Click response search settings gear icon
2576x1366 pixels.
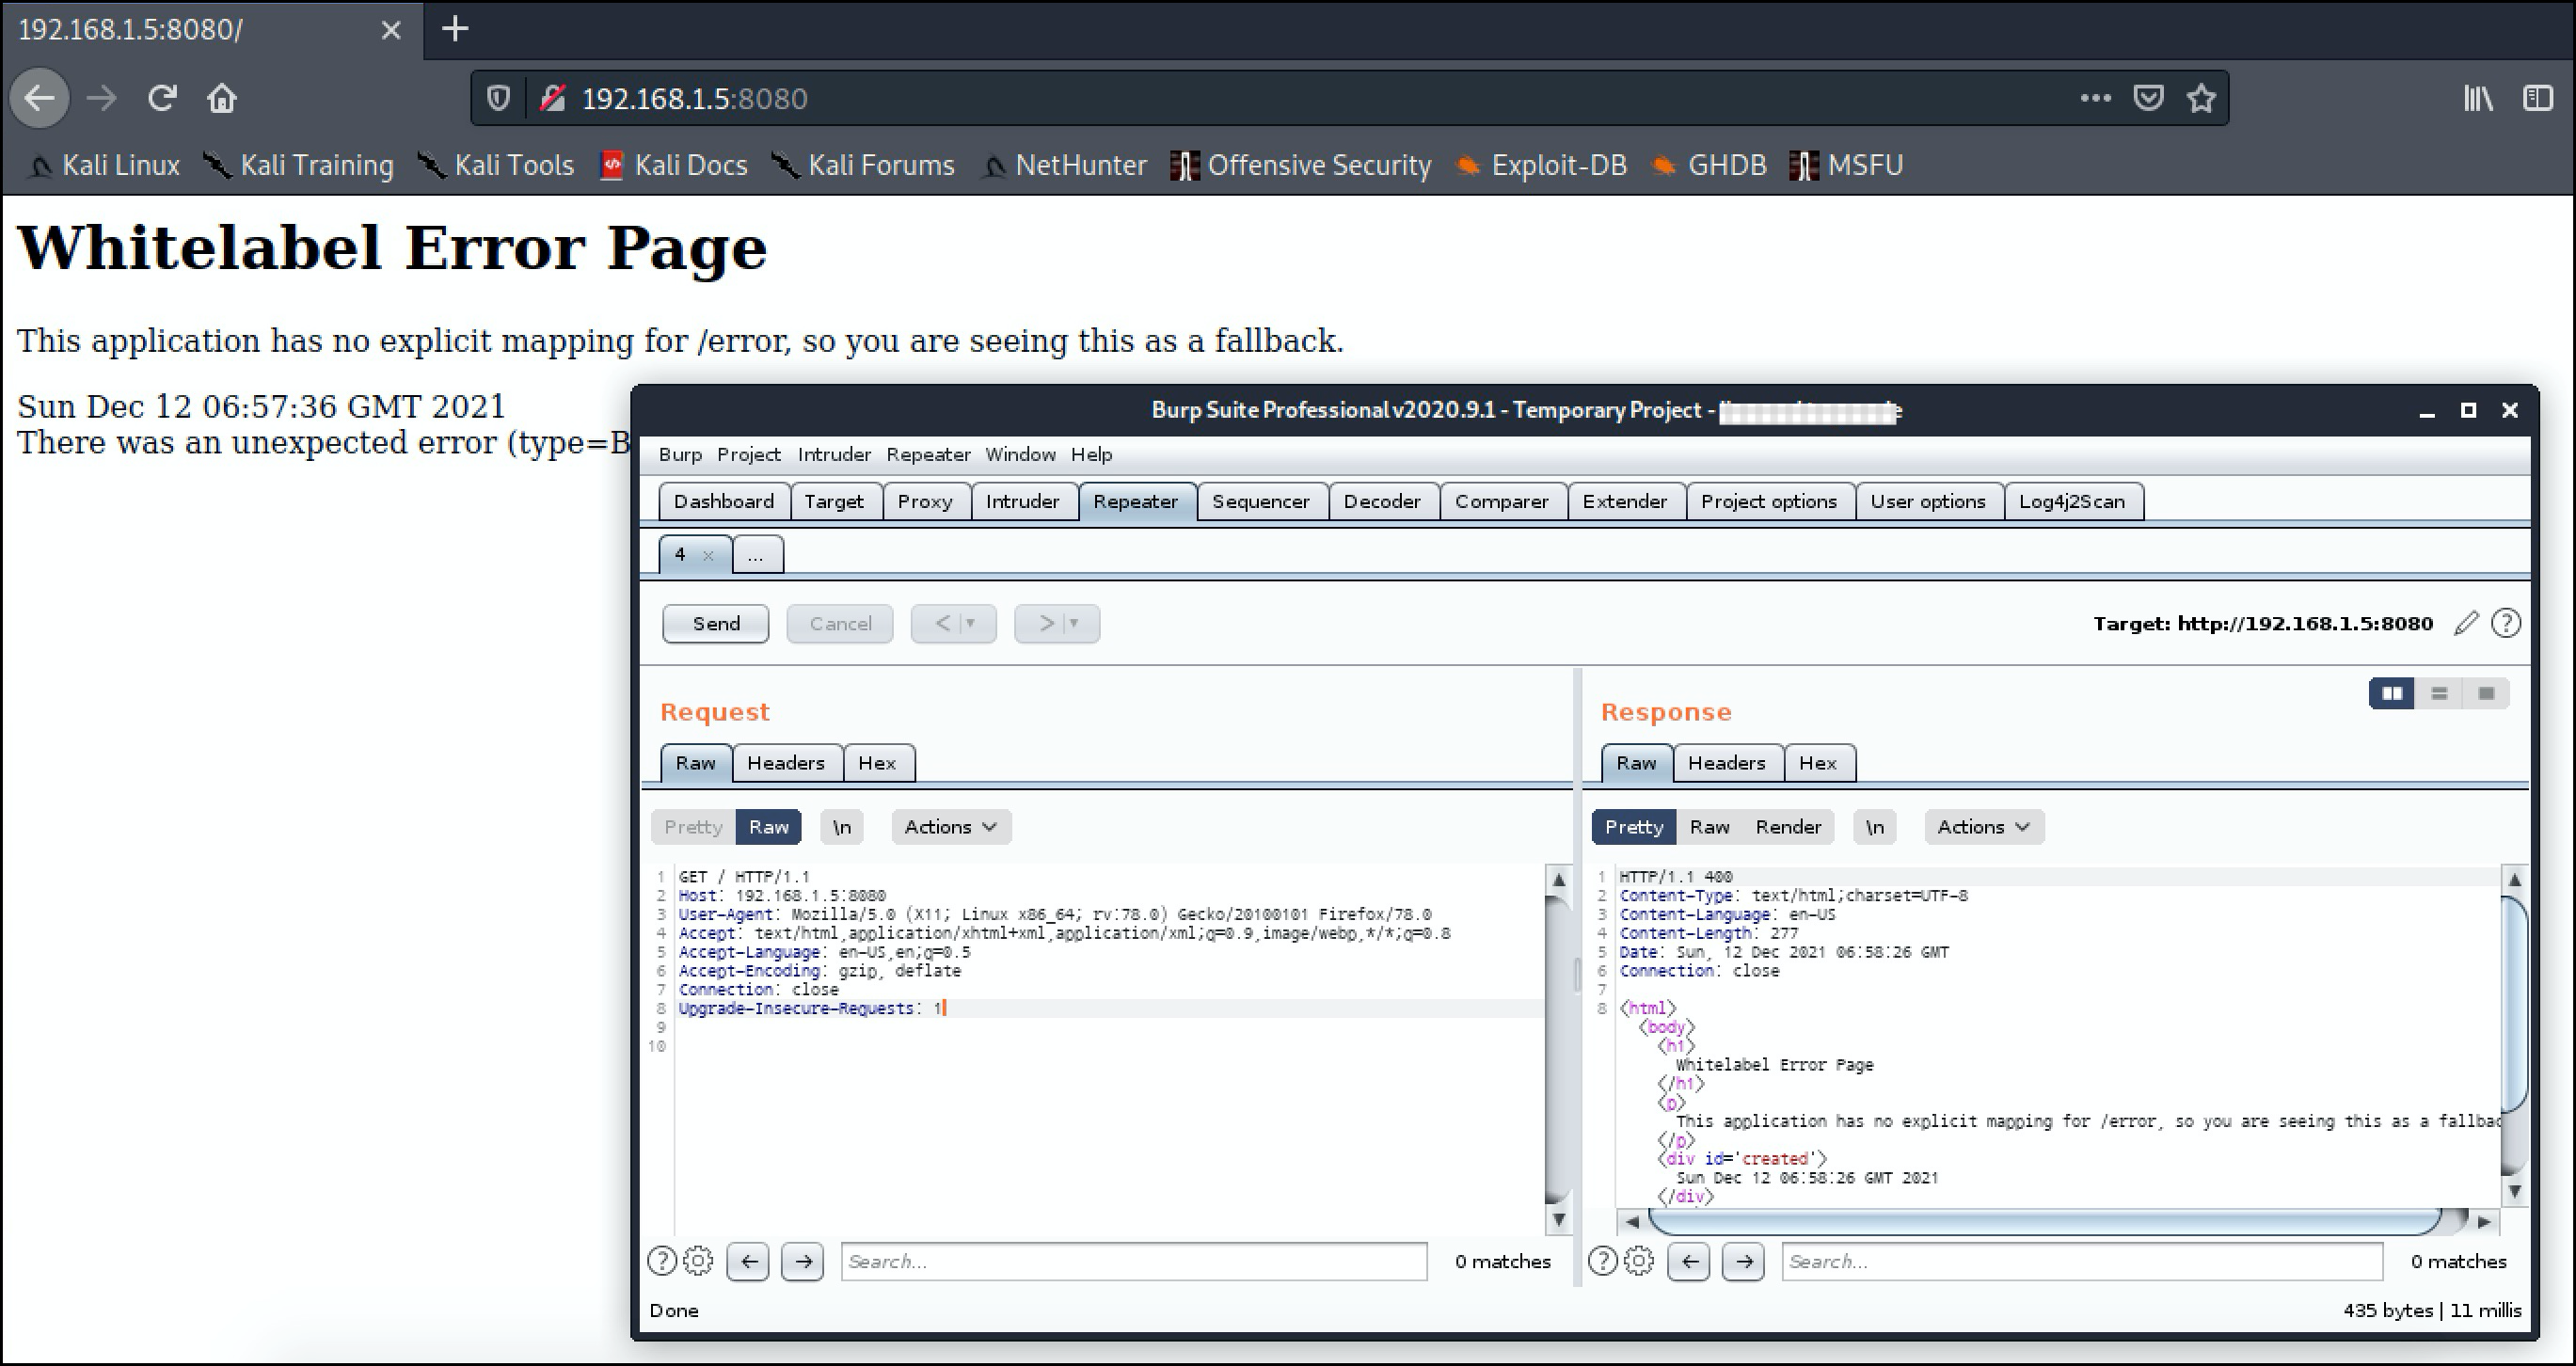point(1638,1261)
